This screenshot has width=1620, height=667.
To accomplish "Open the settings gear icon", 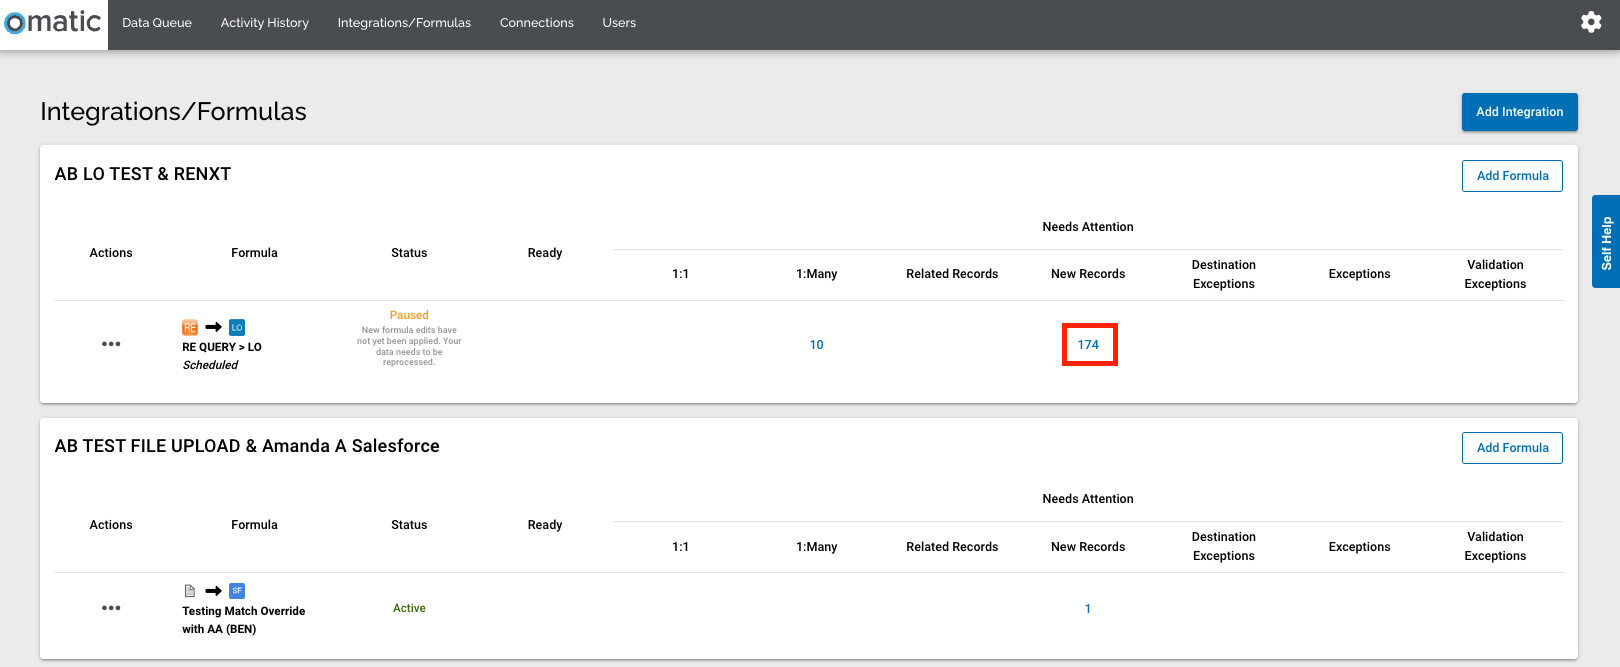I will point(1591,22).
